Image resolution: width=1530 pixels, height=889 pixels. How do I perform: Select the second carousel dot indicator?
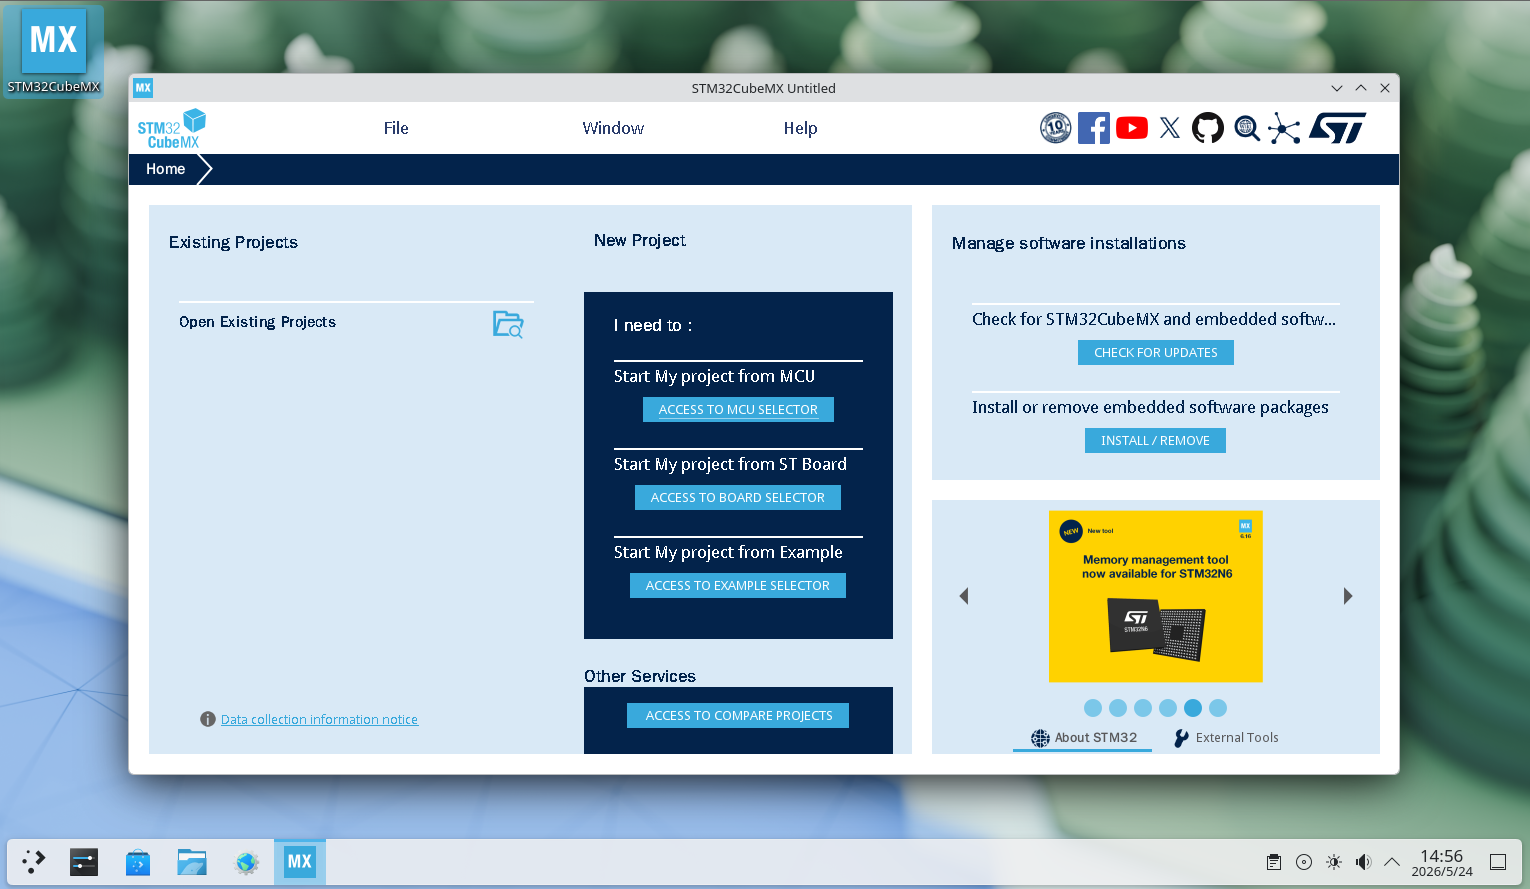point(1118,708)
